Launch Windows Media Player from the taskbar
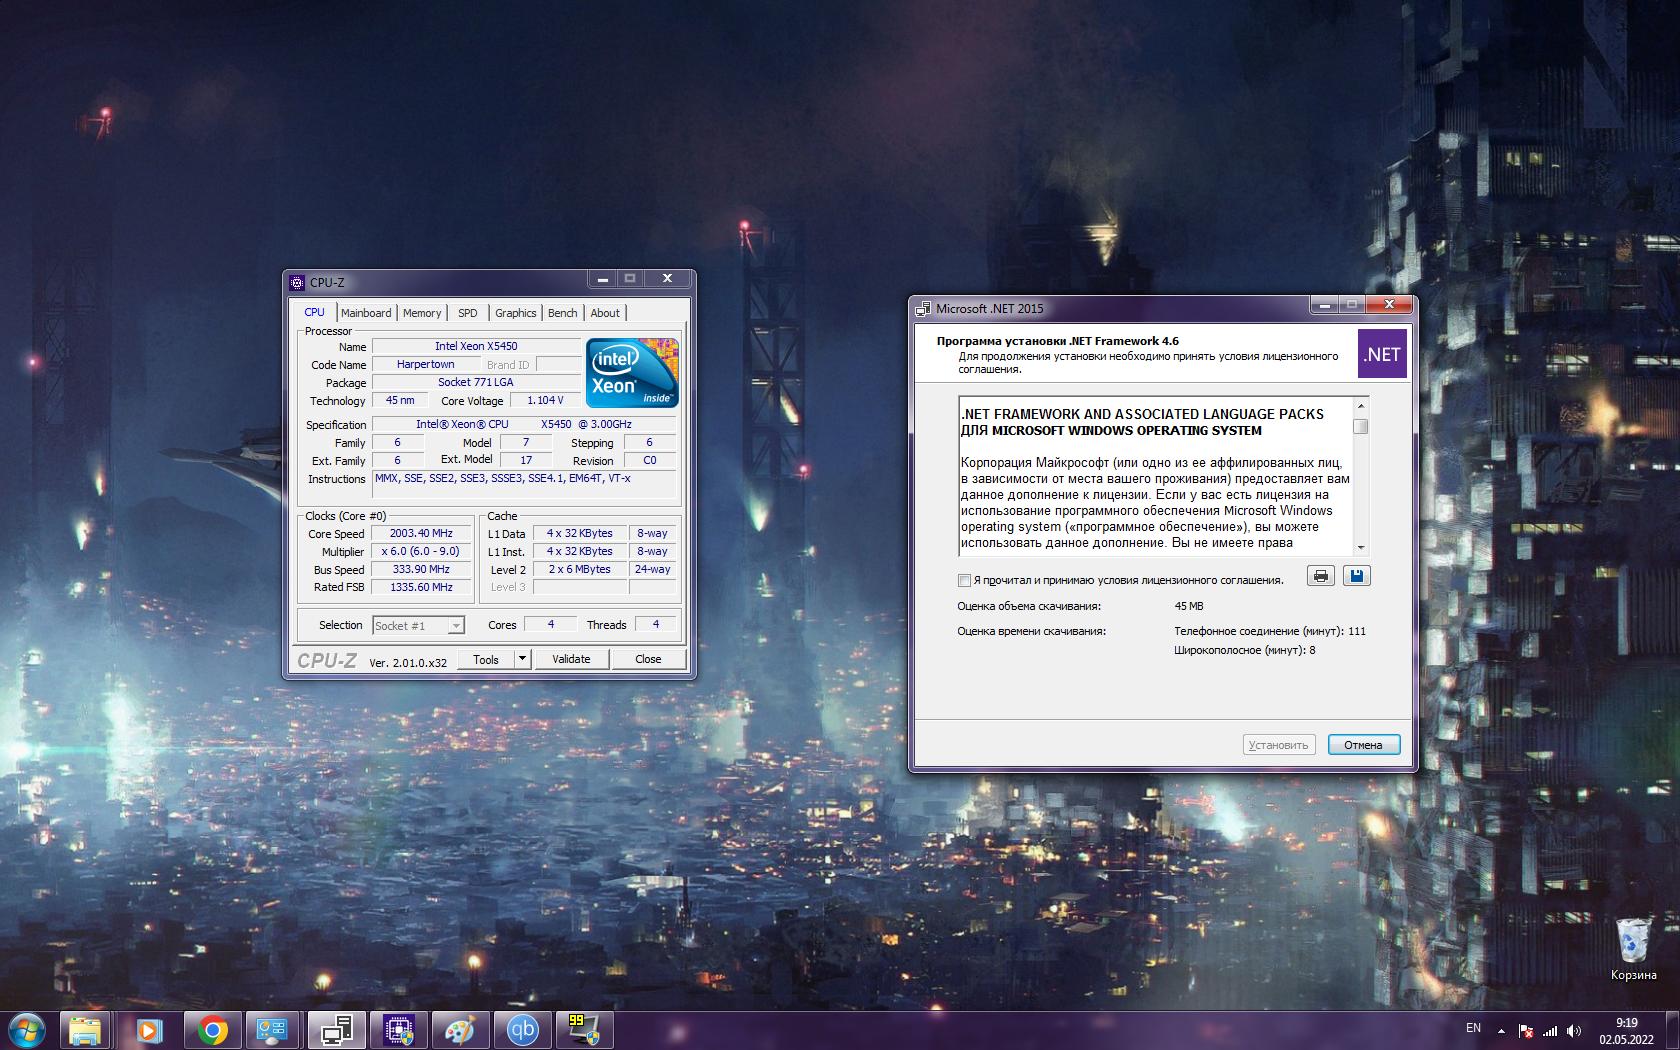Image resolution: width=1680 pixels, height=1050 pixels. pyautogui.click(x=149, y=1030)
